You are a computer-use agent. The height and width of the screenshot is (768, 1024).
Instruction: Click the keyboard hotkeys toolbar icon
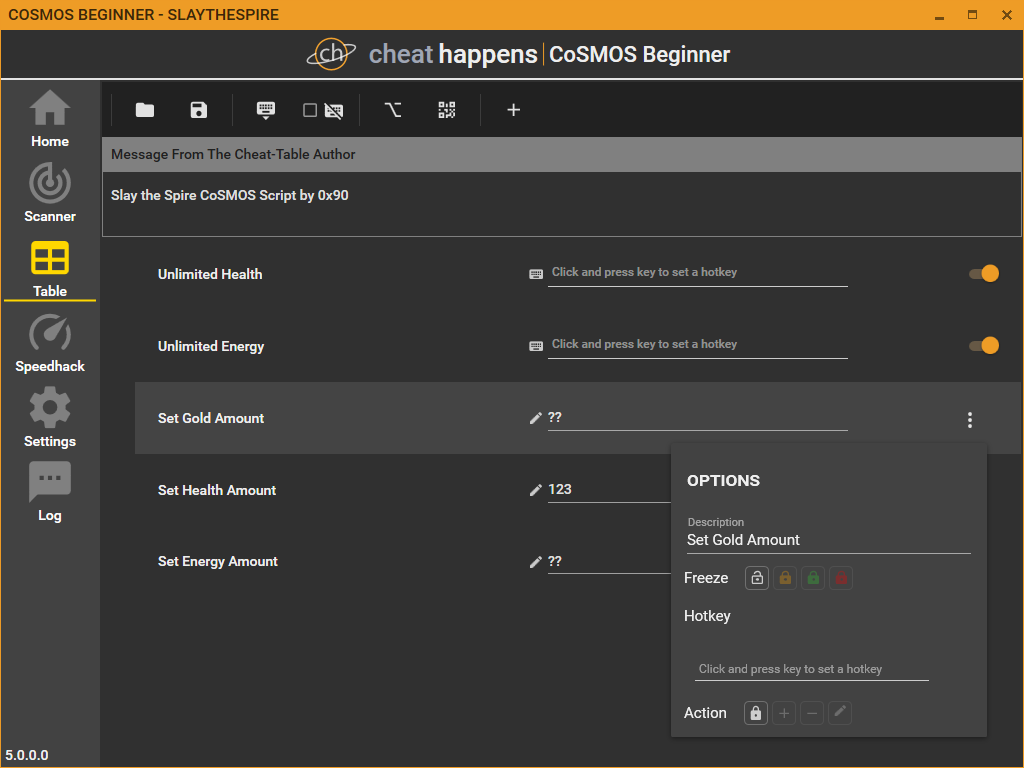266,110
